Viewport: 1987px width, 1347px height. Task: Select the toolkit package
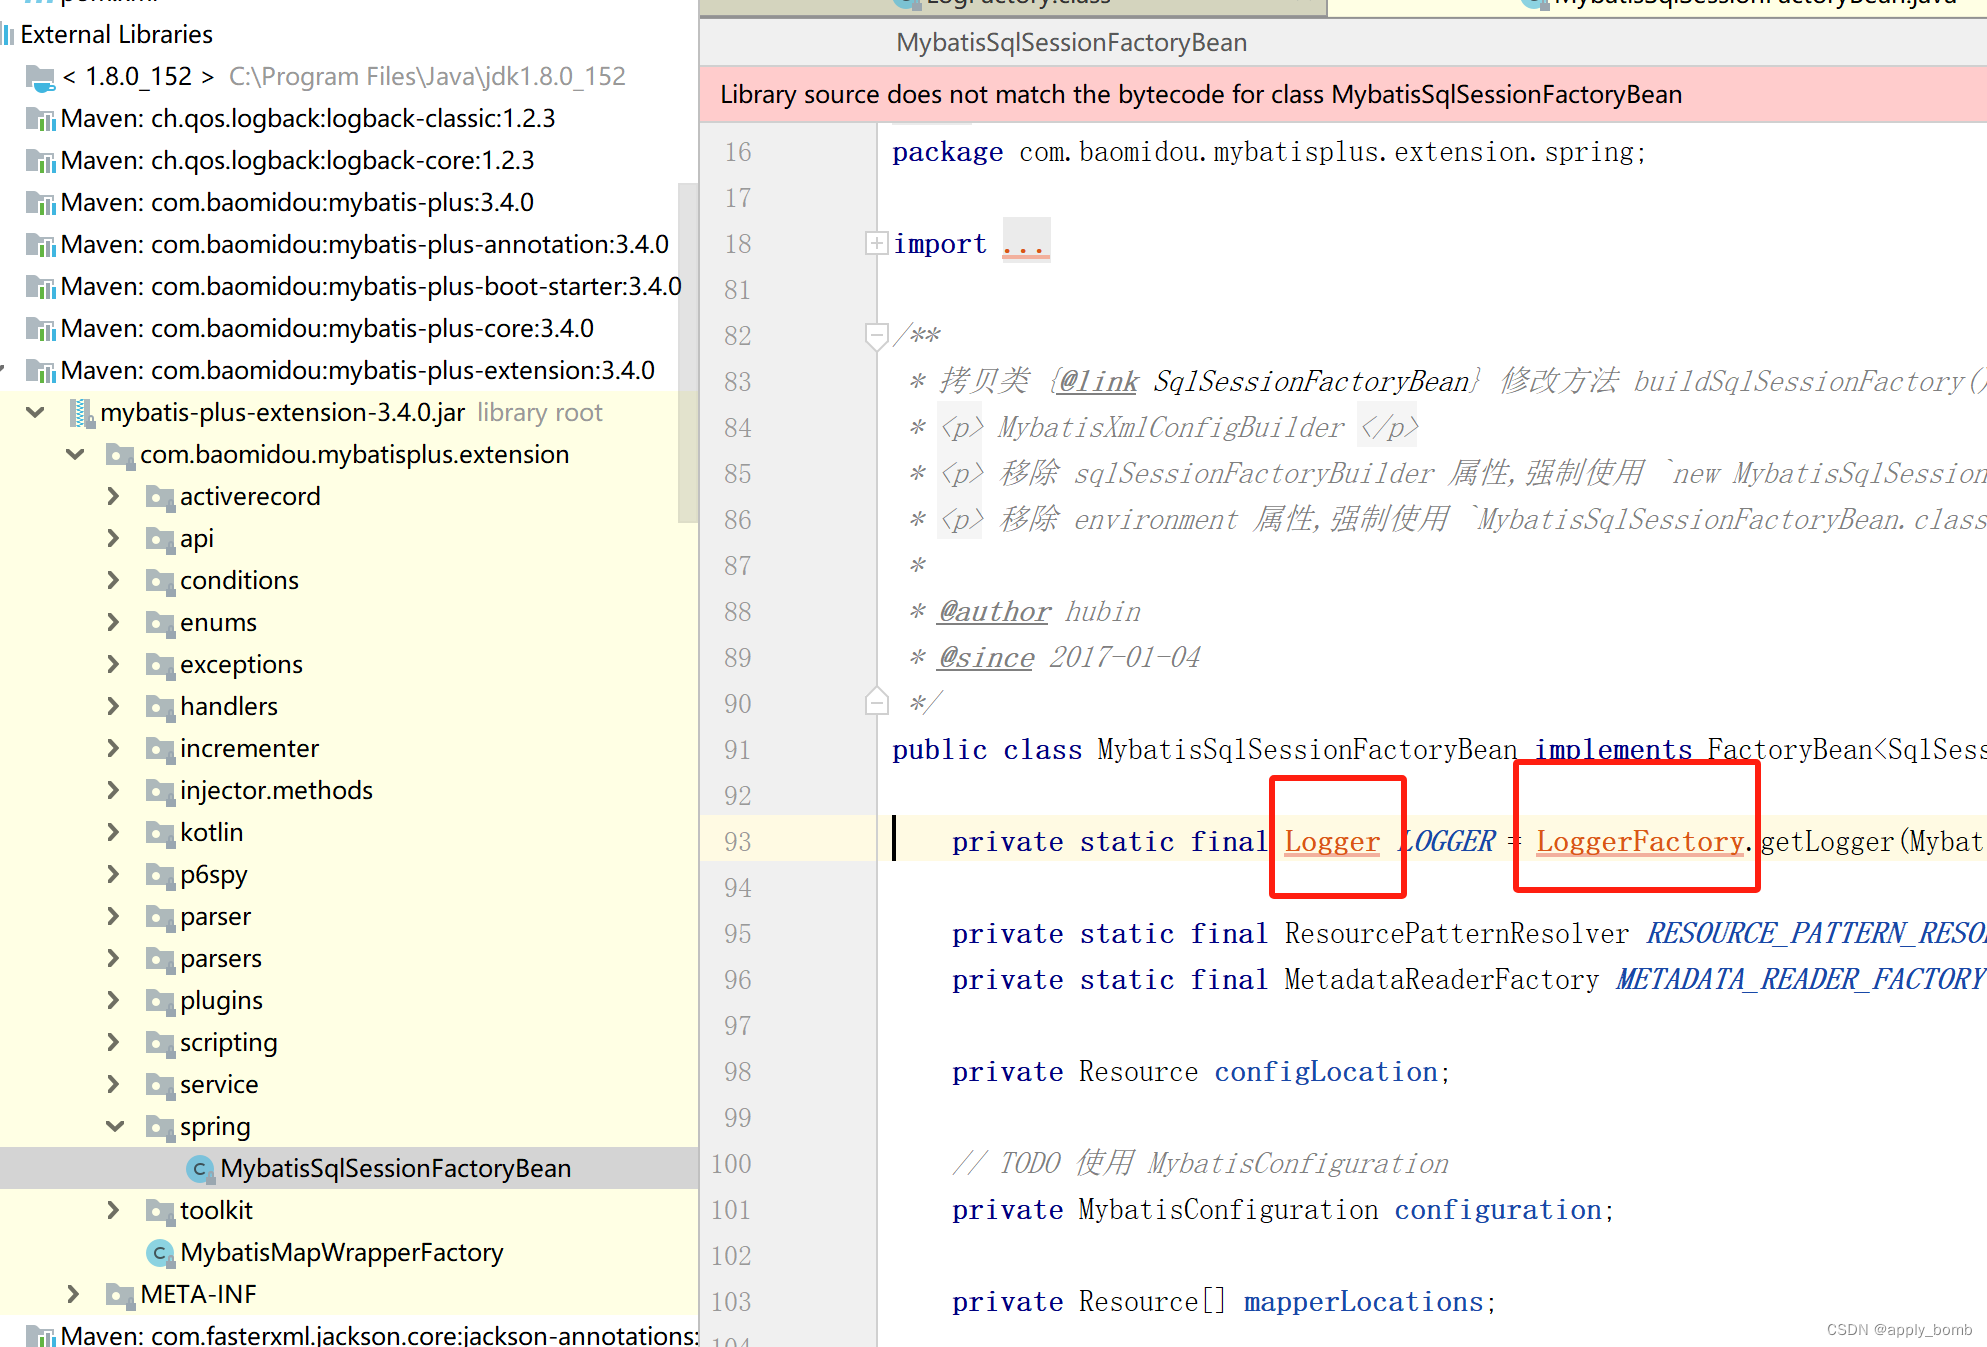[216, 1210]
